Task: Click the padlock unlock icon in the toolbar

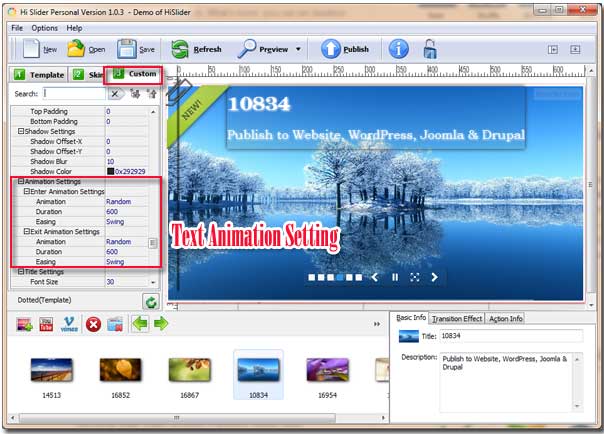Action: click(430, 49)
